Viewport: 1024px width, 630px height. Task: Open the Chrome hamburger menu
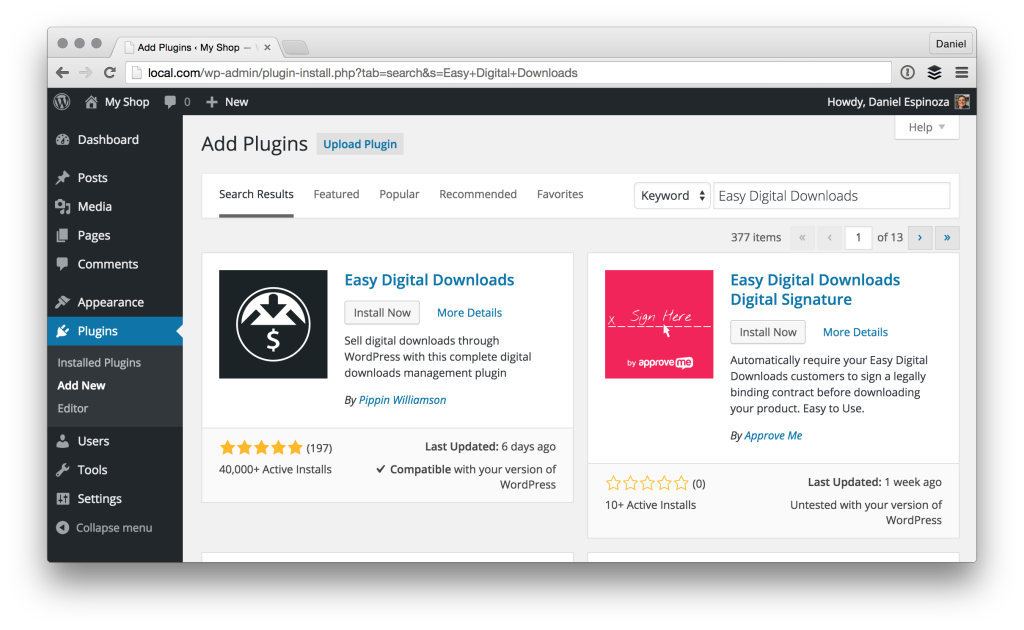coord(961,72)
